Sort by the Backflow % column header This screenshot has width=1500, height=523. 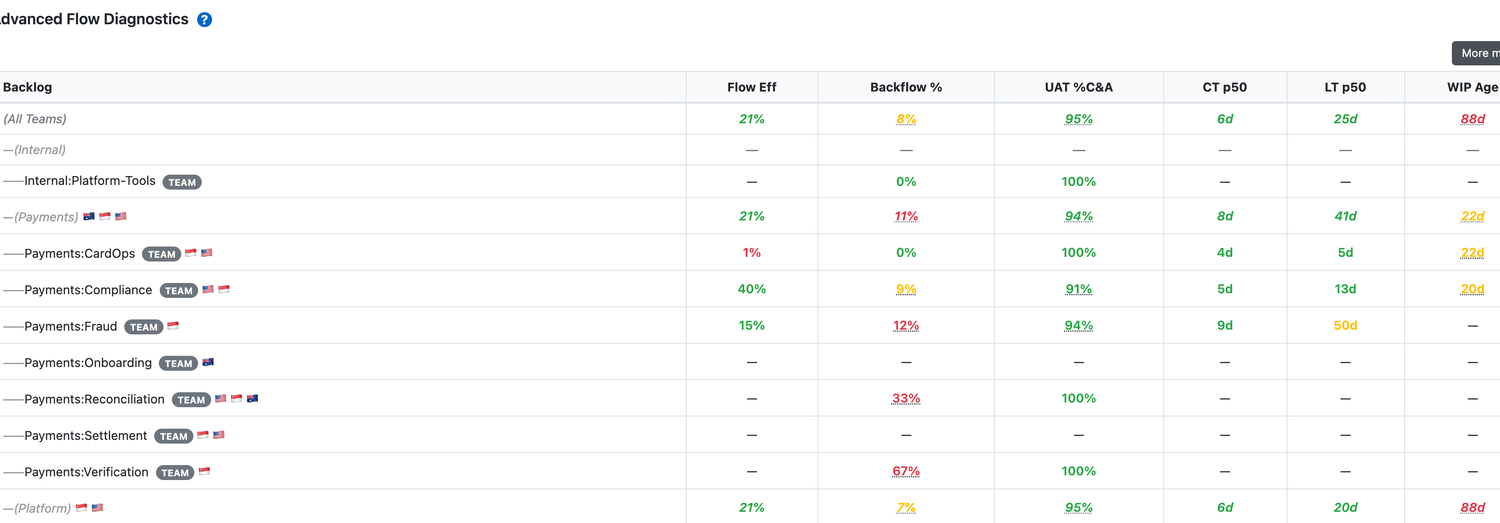coord(906,87)
